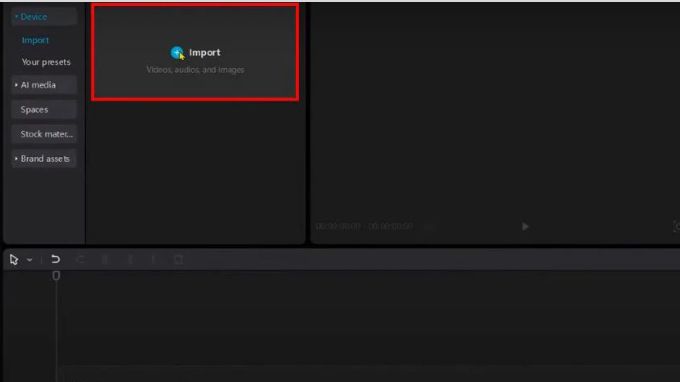Switch to the Spaces section
This screenshot has height=382, width=680.
pyautogui.click(x=44, y=110)
